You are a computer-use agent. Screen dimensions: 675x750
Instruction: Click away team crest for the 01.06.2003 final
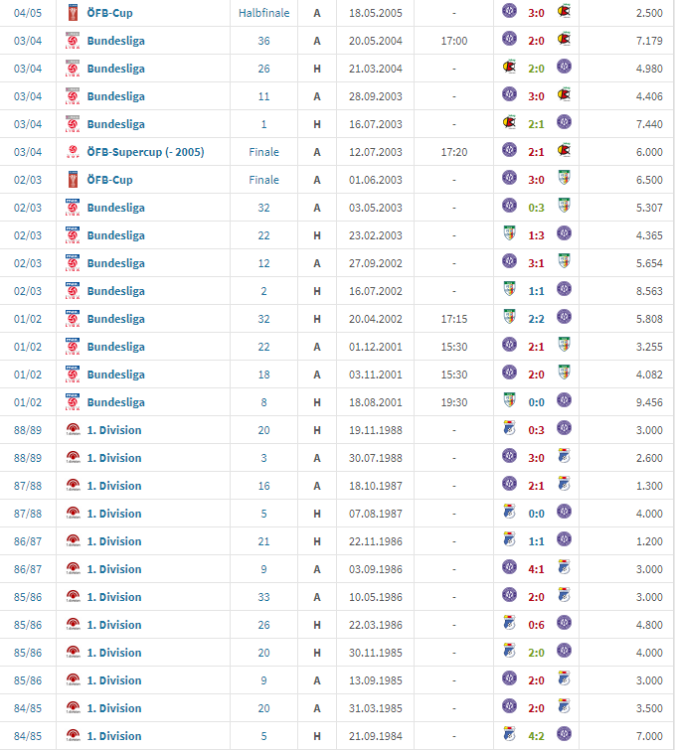pyautogui.click(x=564, y=180)
